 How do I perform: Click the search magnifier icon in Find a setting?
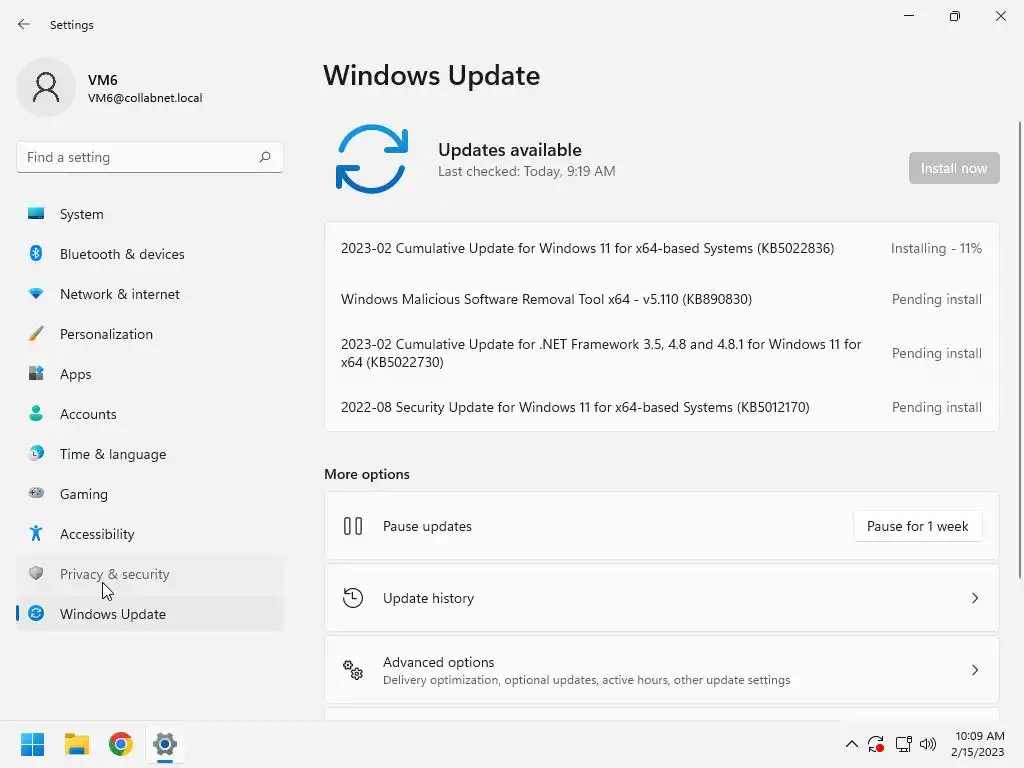click(x=264, y=157)
